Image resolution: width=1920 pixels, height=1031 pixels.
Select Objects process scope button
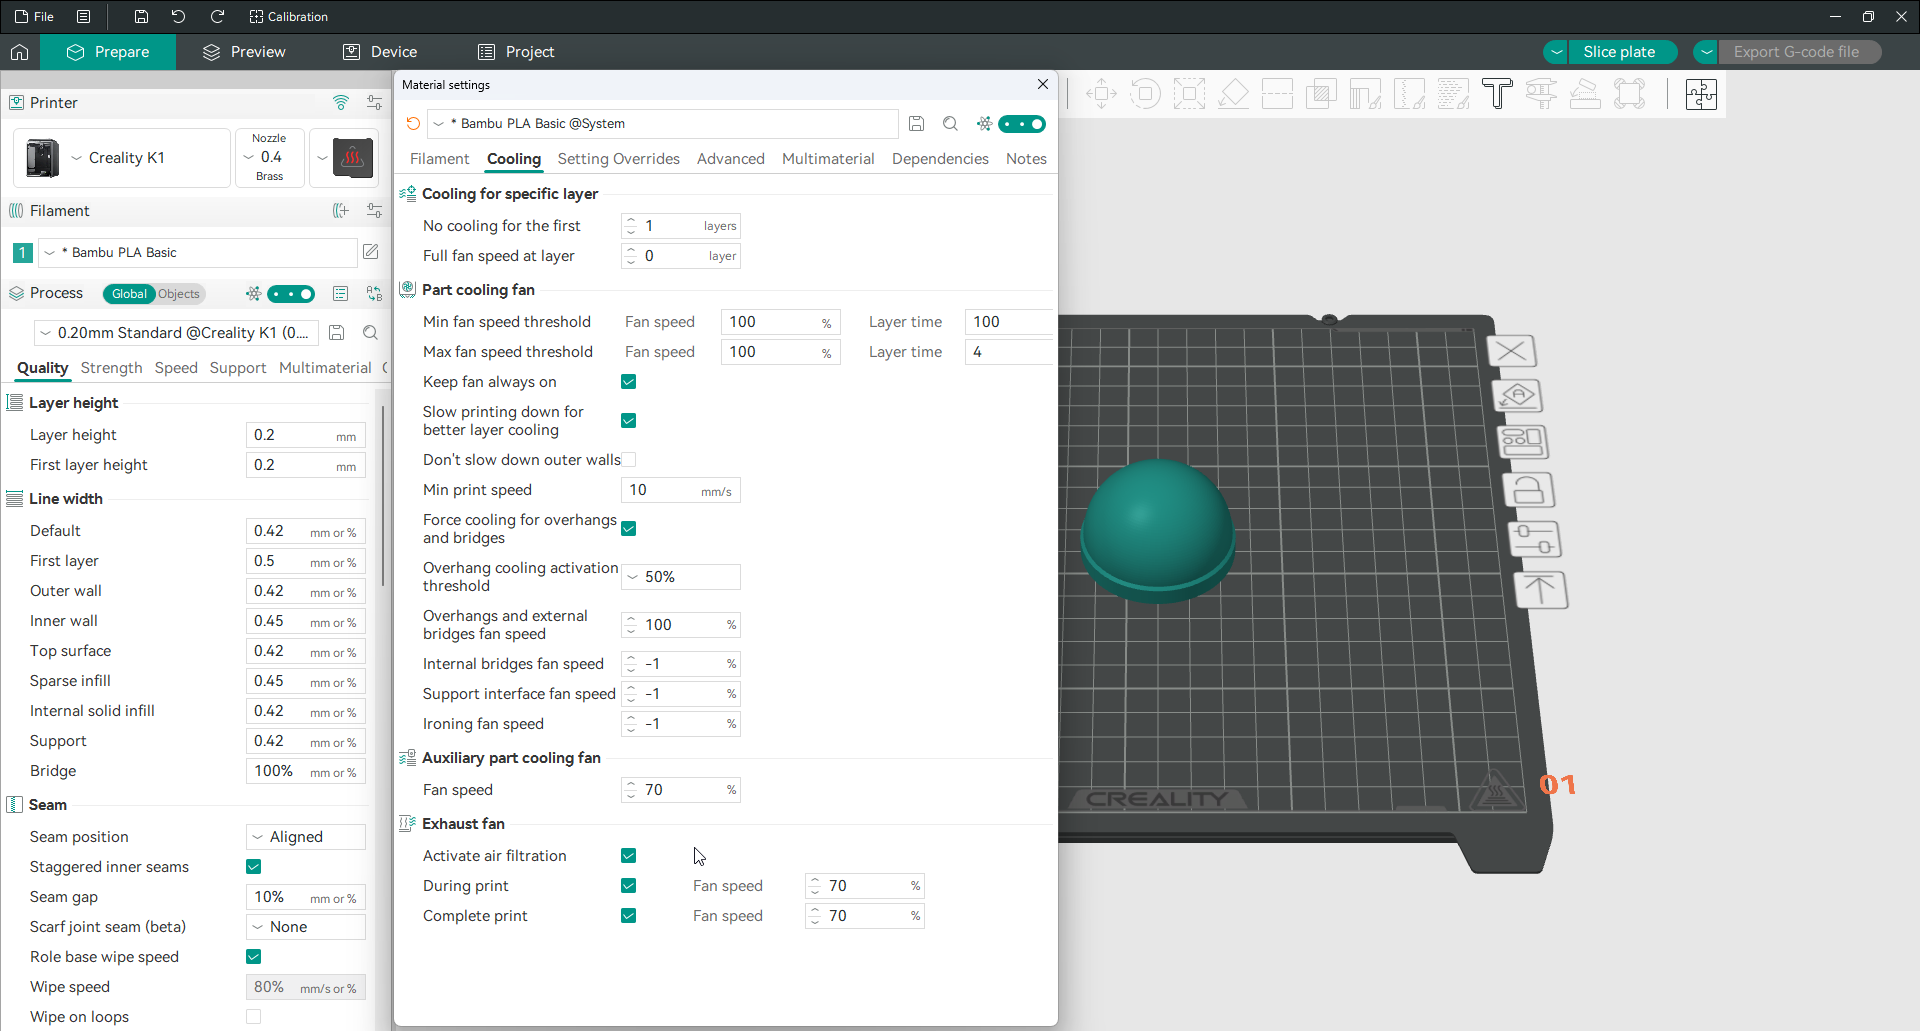pos(179,294)
